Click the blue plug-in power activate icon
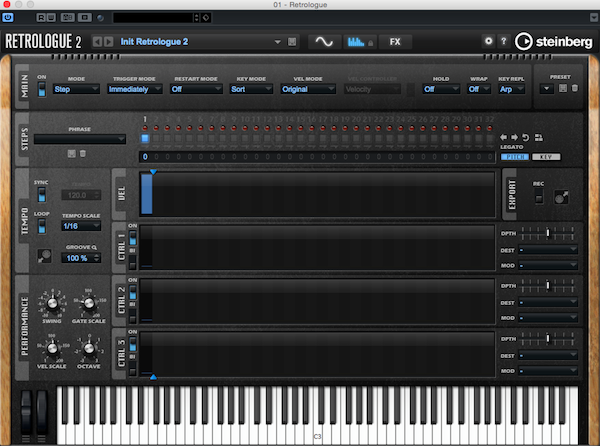 click(x=8, y=17)
